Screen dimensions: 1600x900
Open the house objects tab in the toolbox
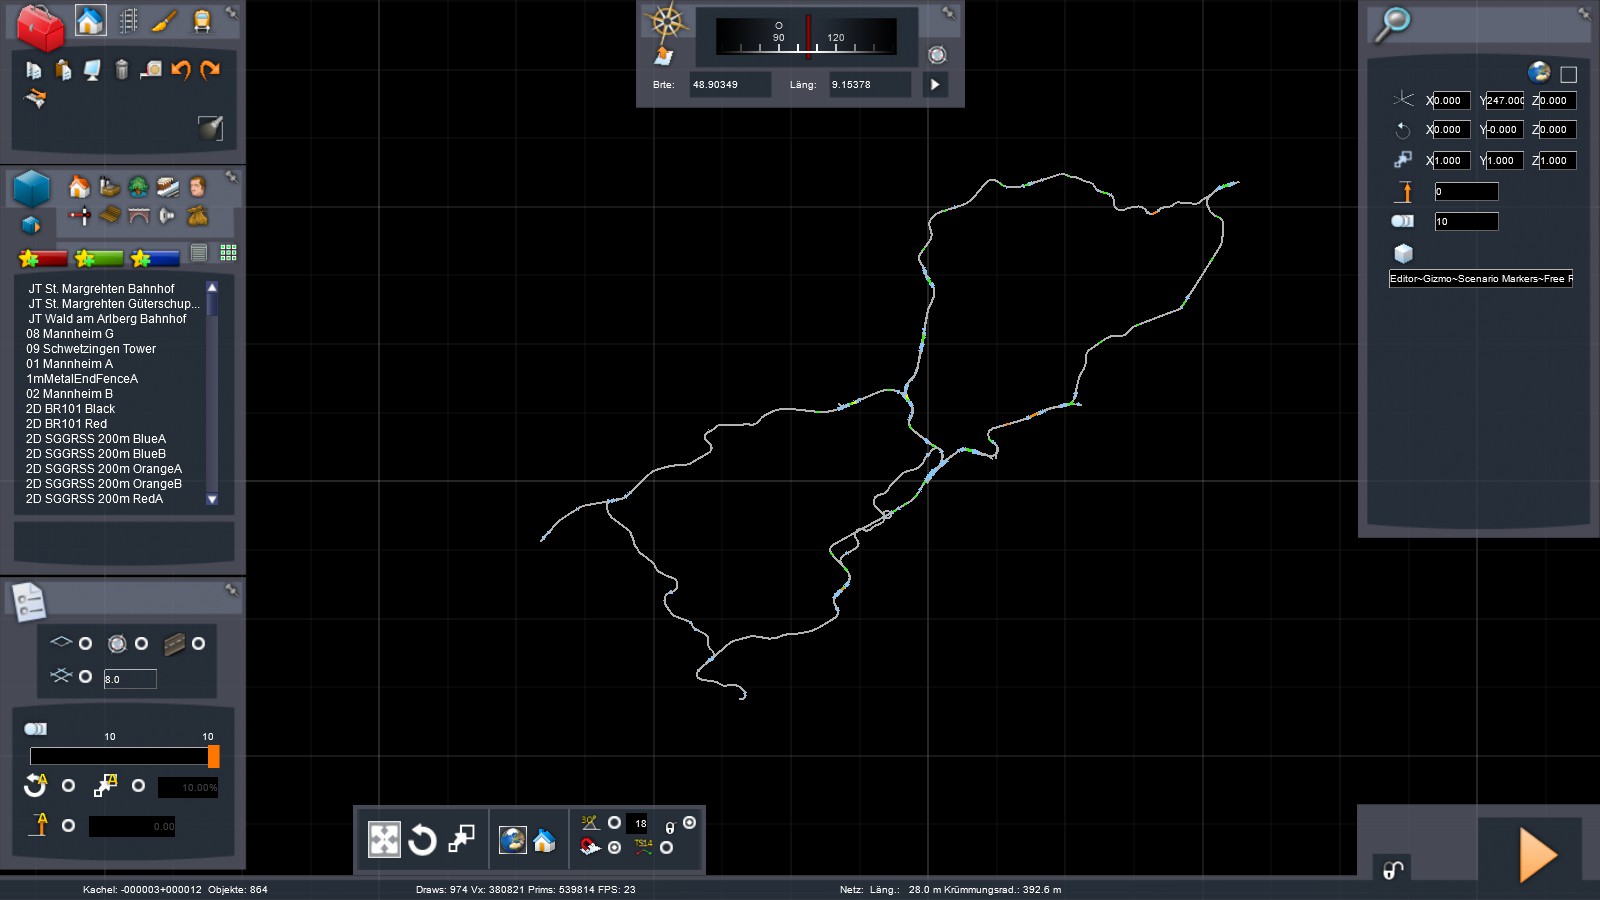tap(90, 21)
